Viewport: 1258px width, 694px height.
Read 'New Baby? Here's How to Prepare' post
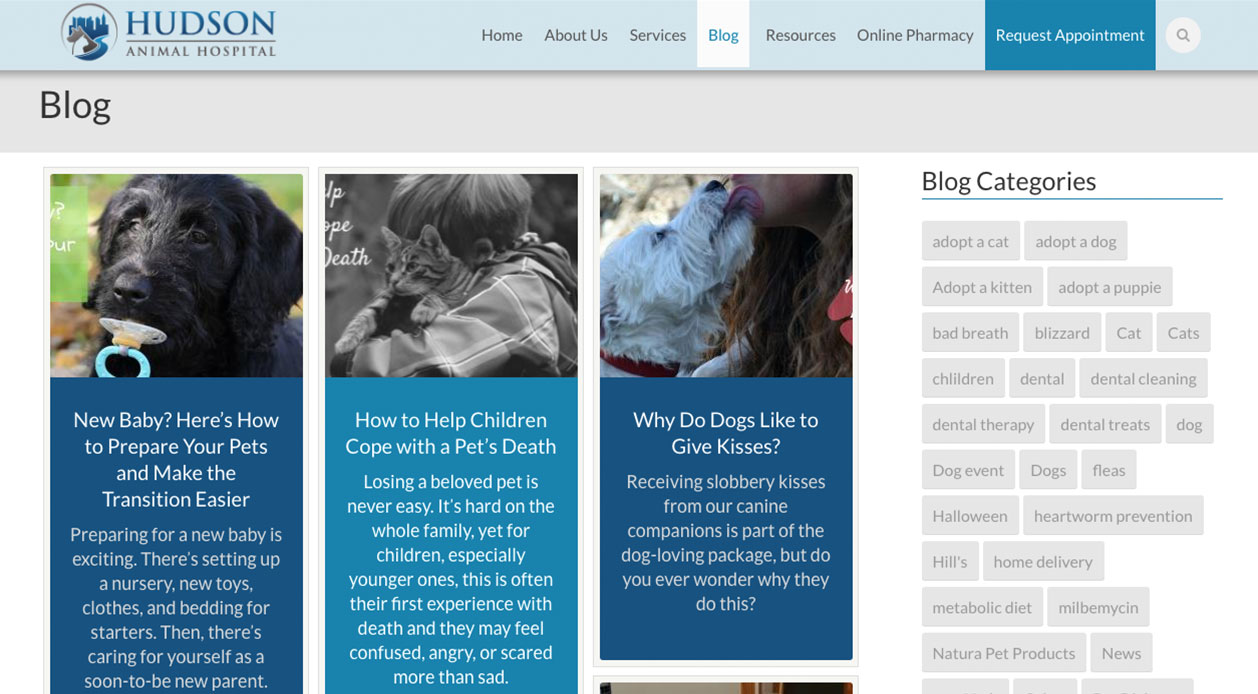(x=176, y=459)
